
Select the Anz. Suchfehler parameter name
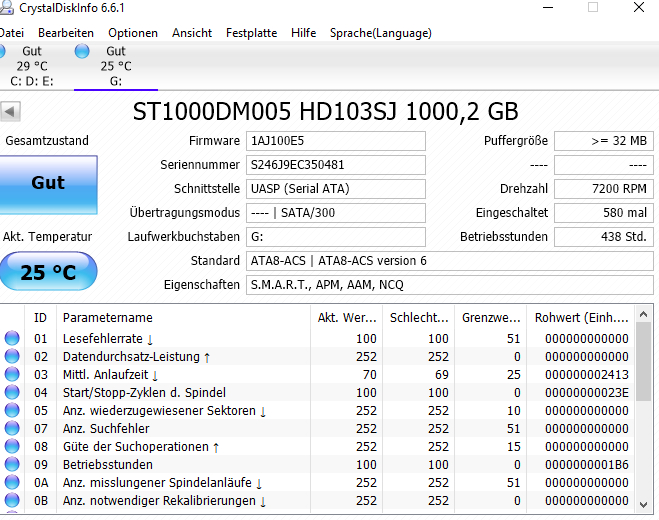pos(106,429)
